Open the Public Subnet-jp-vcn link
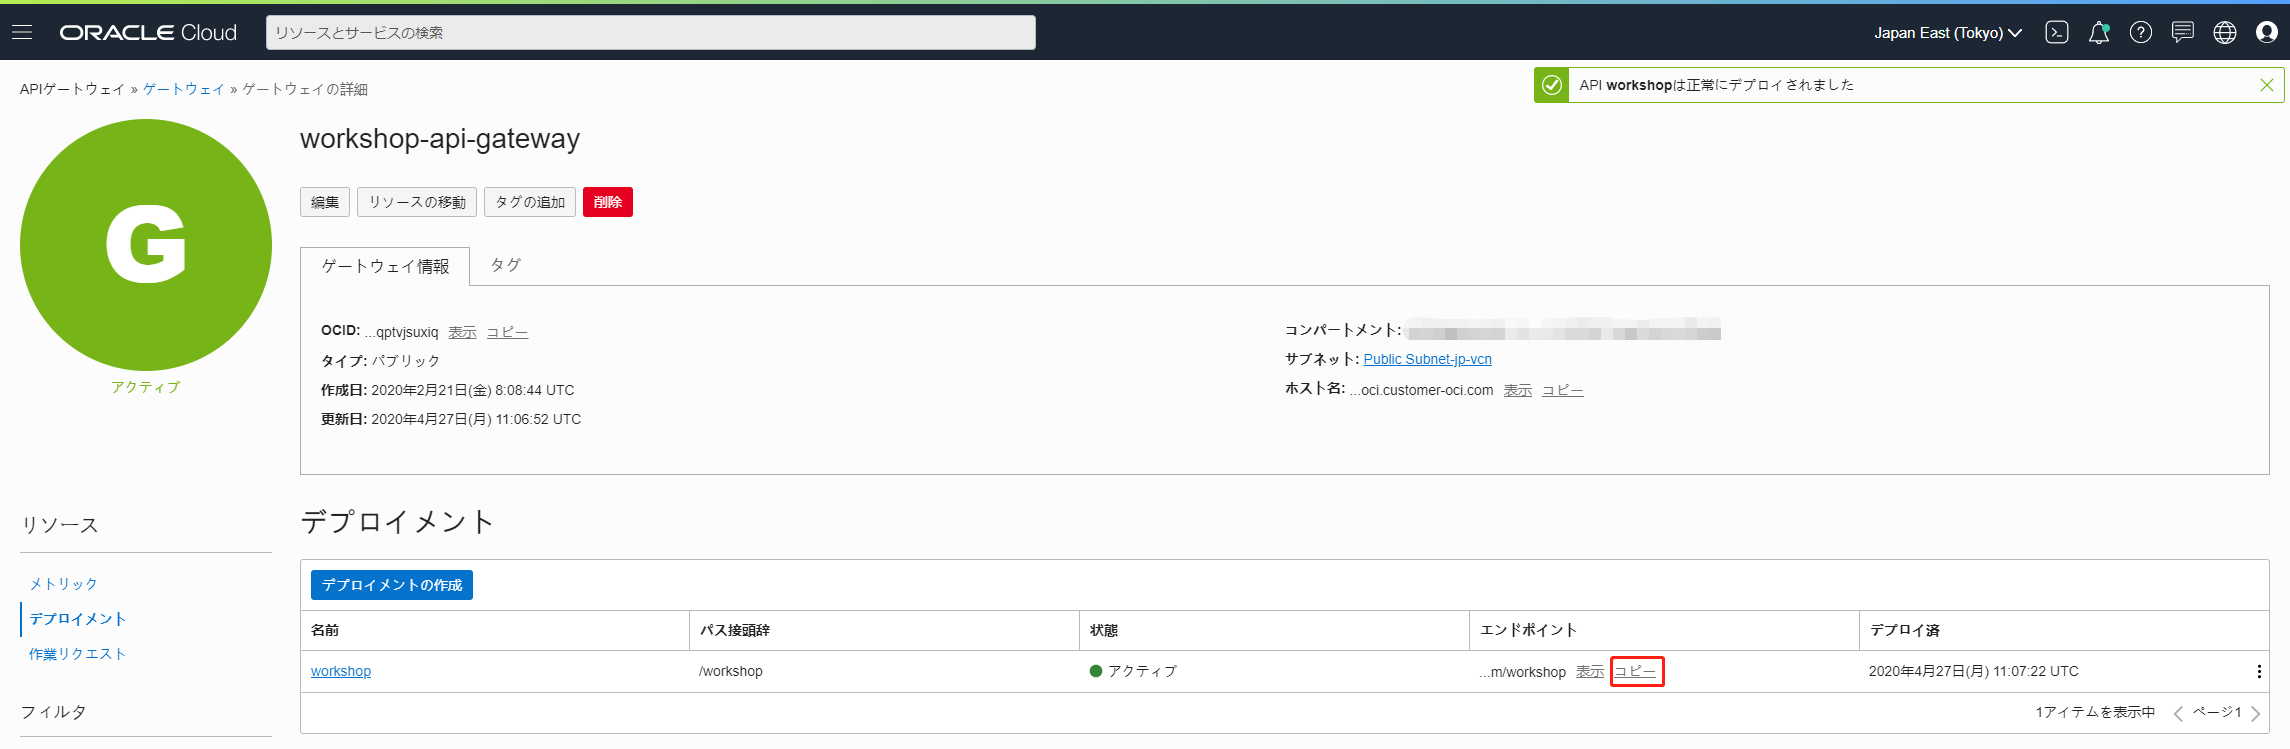This screenshot has width=2290, height=749. [x=1427, y=359]
